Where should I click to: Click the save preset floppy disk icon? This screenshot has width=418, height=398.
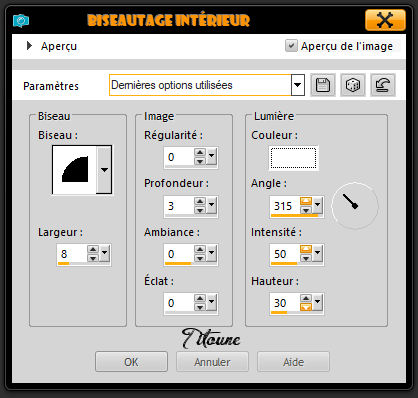point(323,85)
